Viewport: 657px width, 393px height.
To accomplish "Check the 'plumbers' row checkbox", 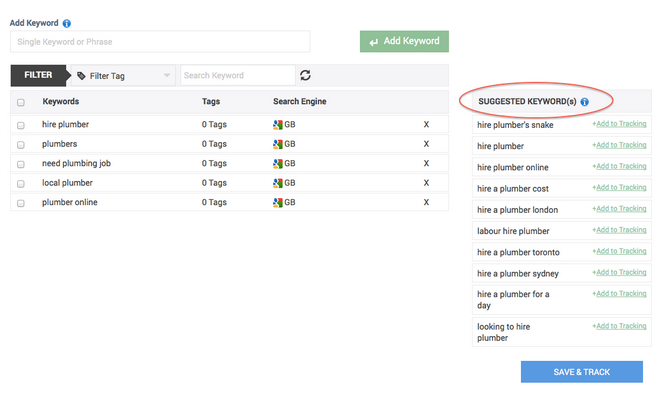I will click(21, 145).
